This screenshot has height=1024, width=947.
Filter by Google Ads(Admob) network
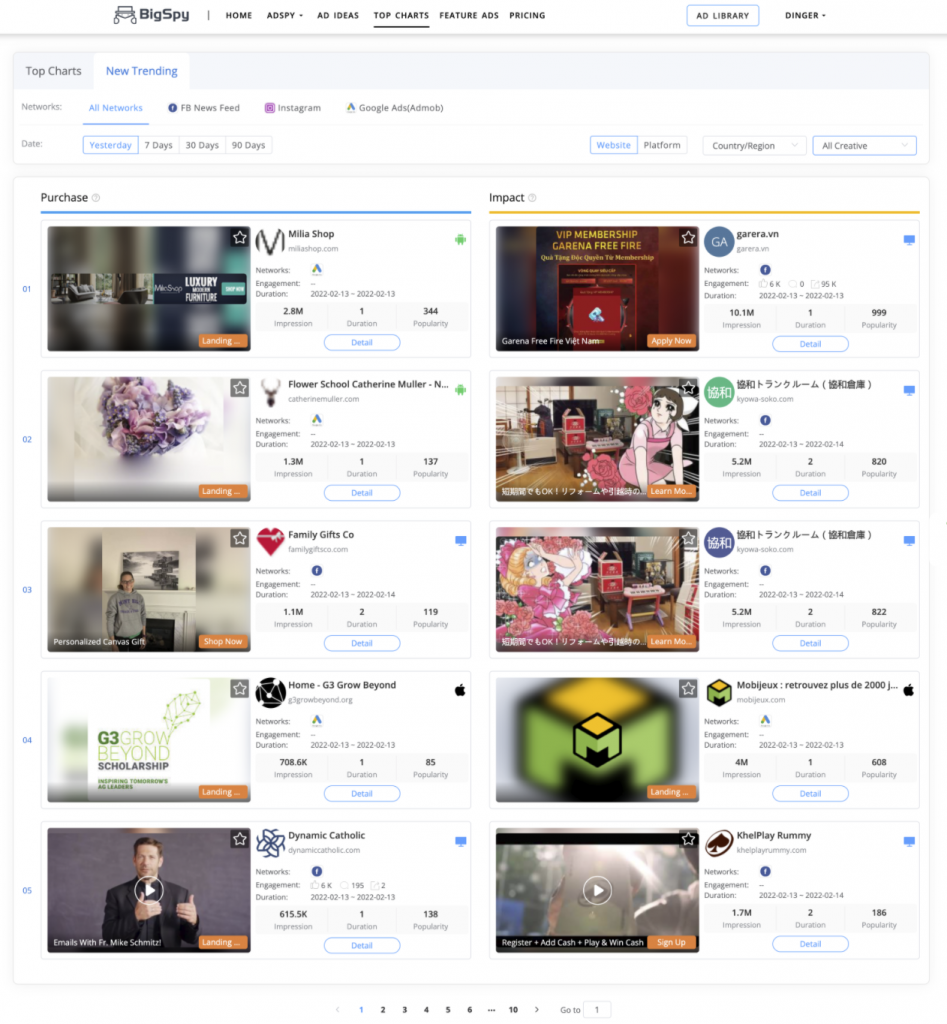pos(394,108)
